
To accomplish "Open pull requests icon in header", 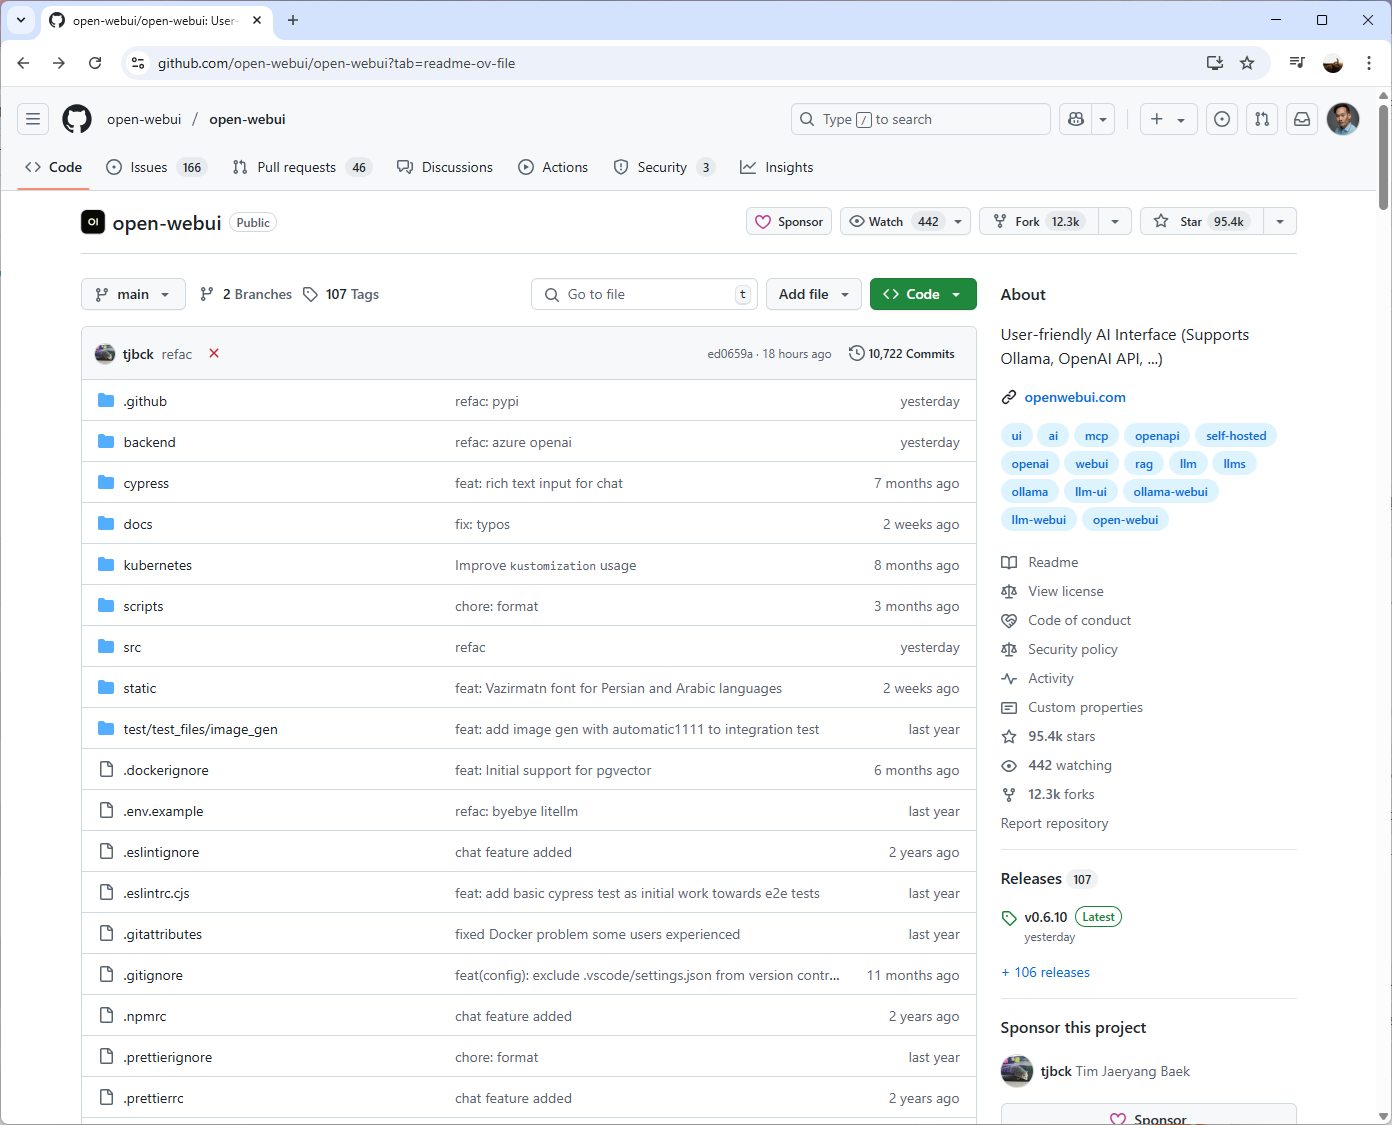I will (x=1262, y=119).
